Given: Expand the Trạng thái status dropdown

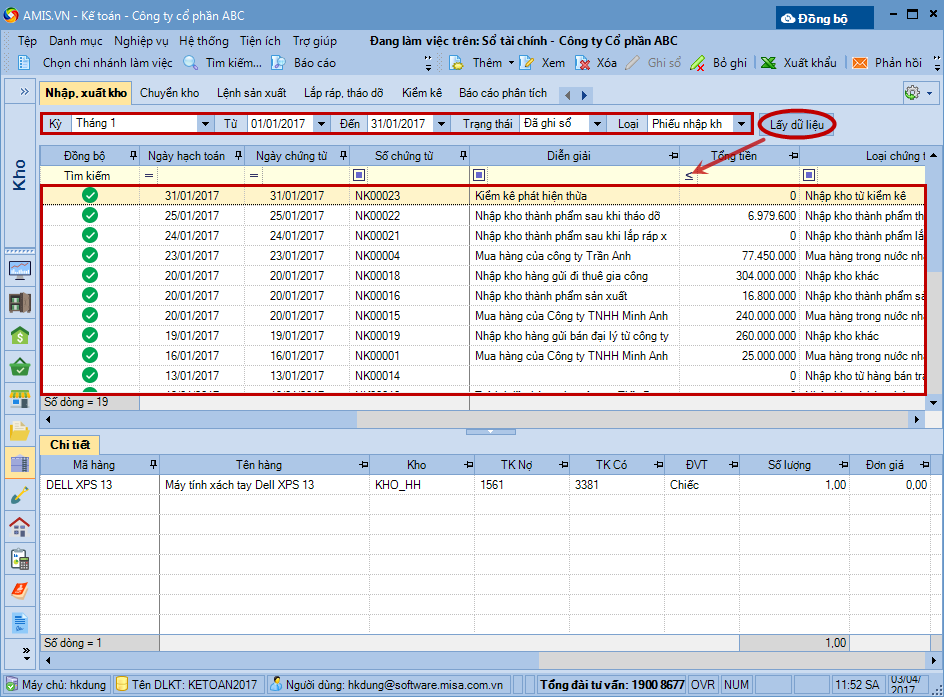Looking at the screenshot, I should point(598,124).
